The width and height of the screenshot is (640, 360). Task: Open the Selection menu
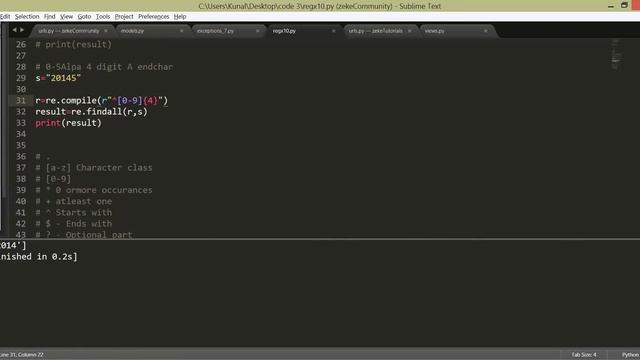tap(27, 16)
